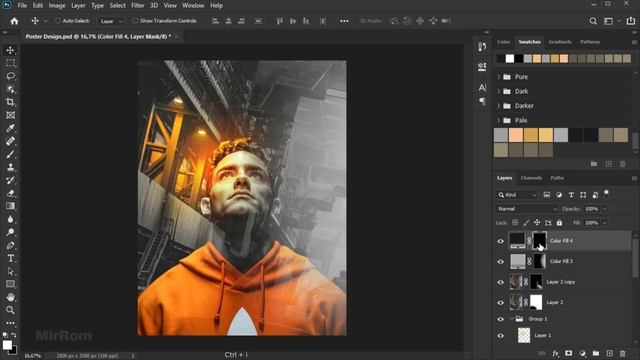Select the Rectangular Marquee tool
640x360 pixels.
[x=11, y=63]
